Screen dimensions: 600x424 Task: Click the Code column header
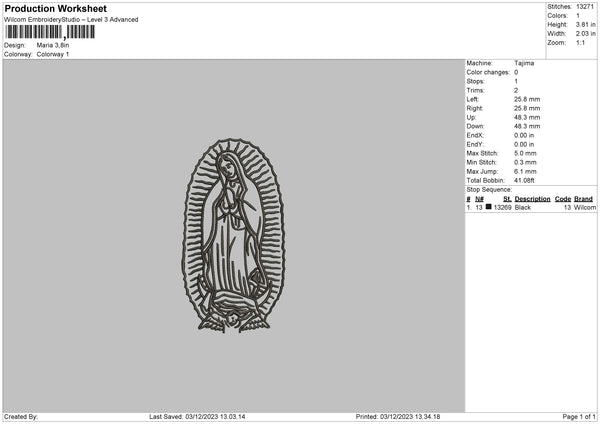pyautogui.click(x=563, y=199)
